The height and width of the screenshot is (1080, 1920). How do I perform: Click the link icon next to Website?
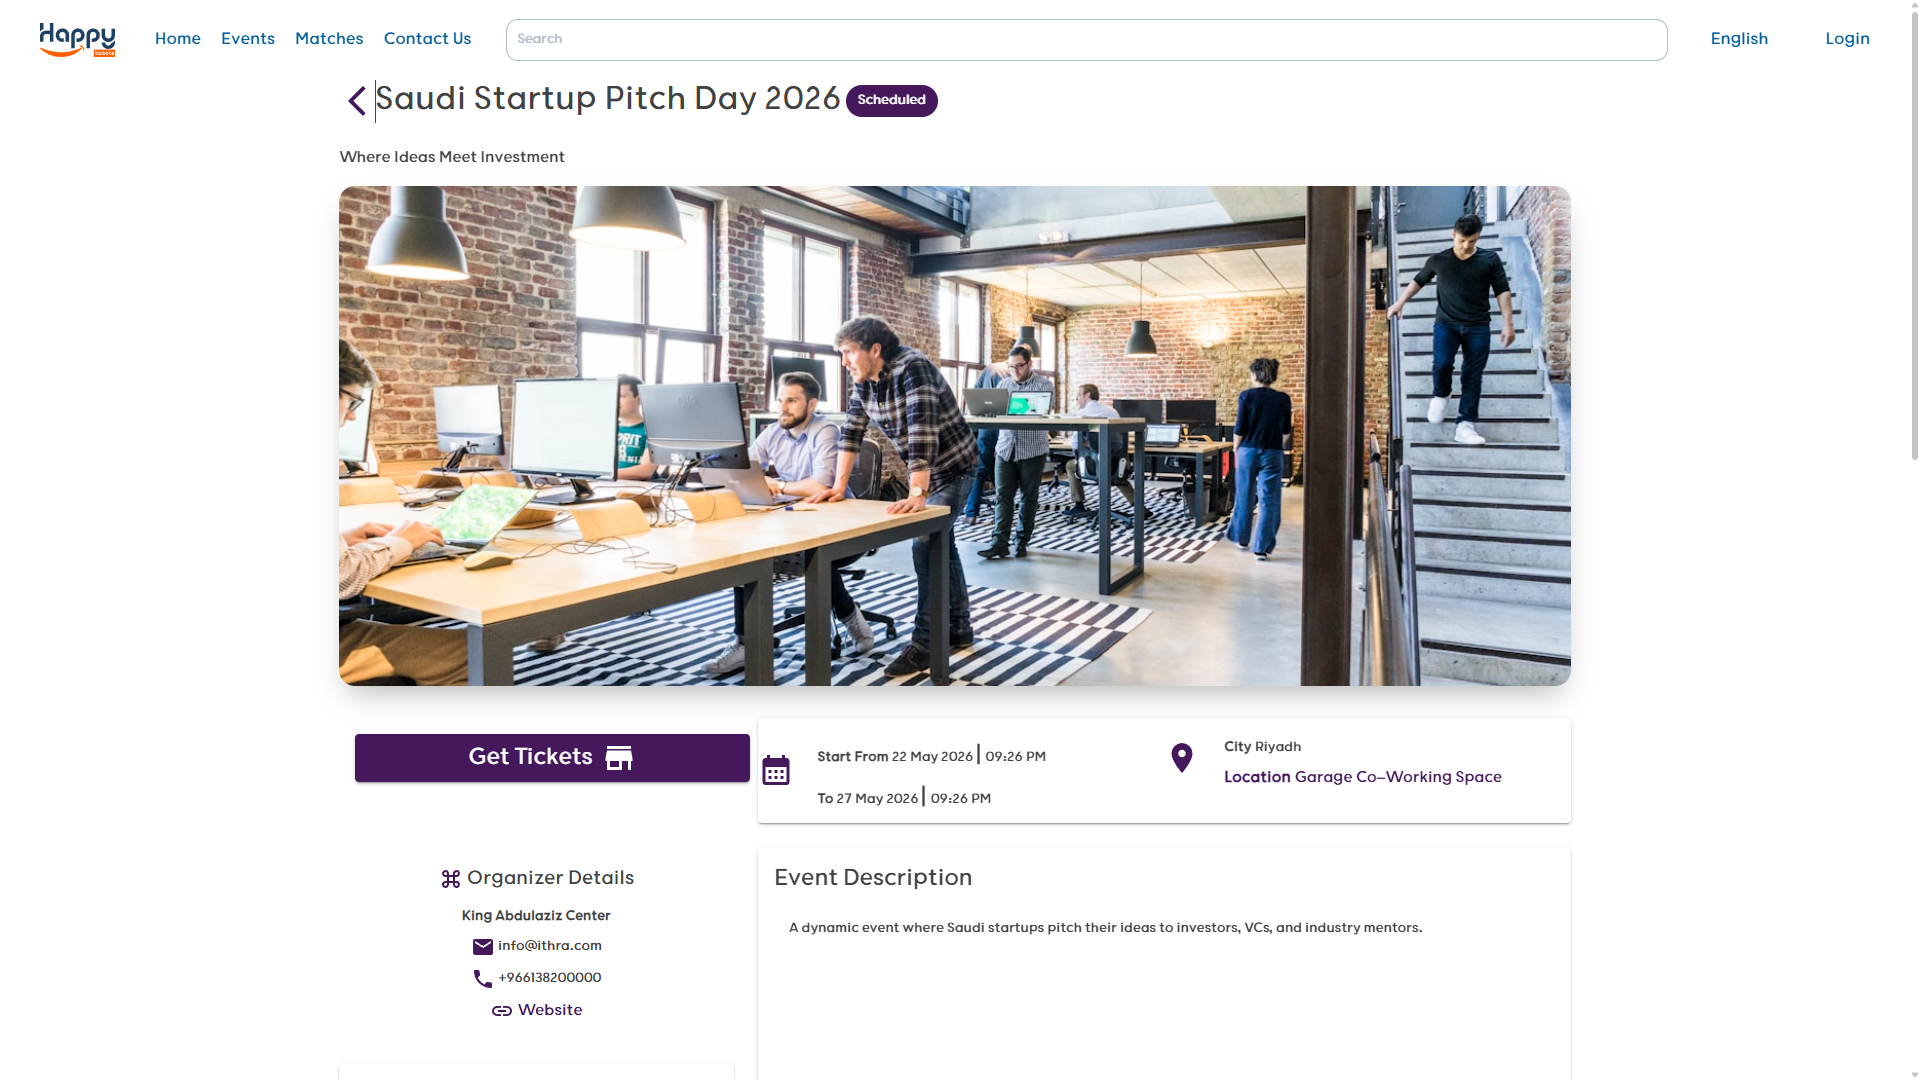coord(502,1011)
